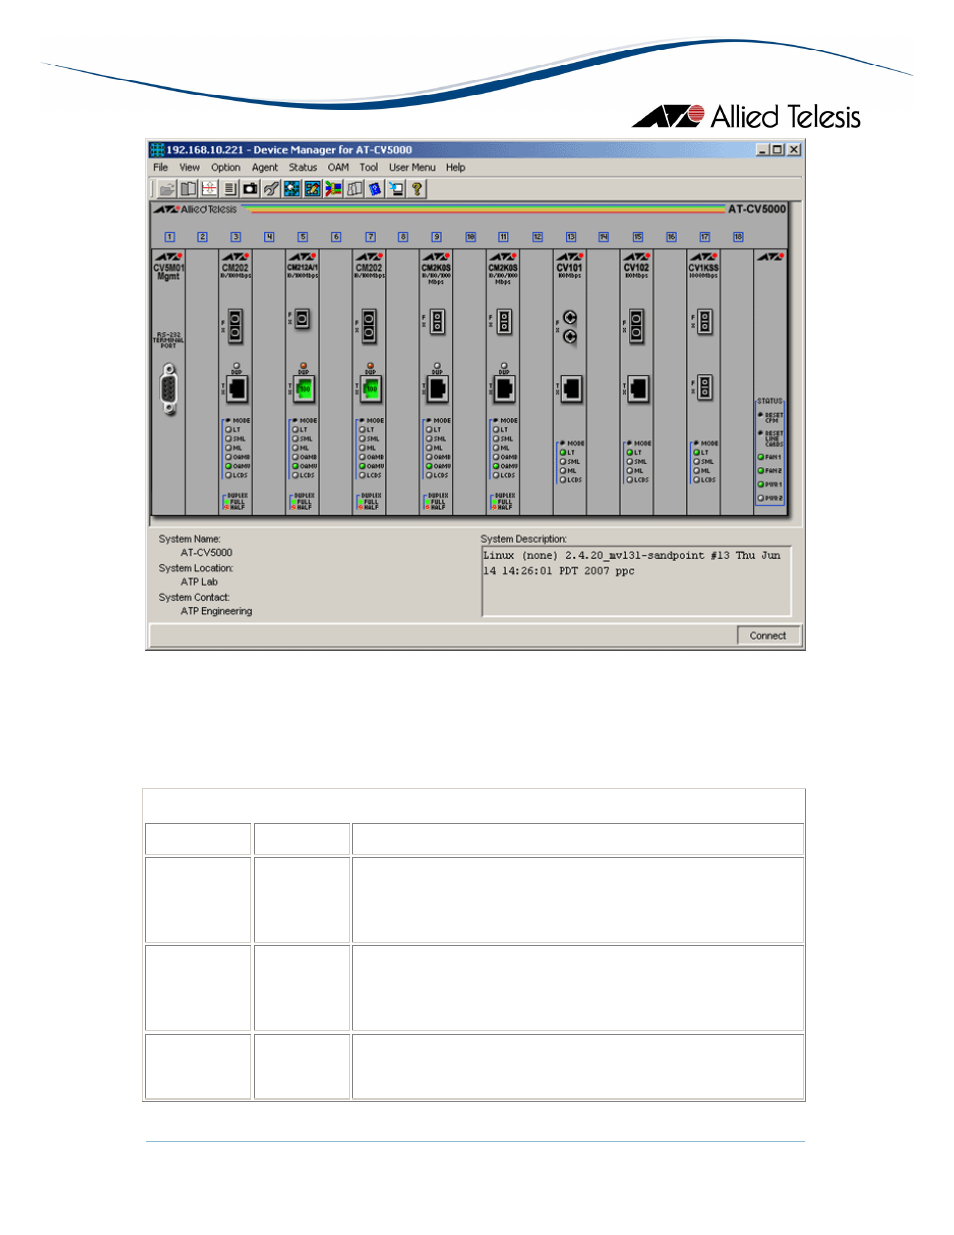
Task: Click the System Contact value ATP Engineering
Action: point(216,611)
